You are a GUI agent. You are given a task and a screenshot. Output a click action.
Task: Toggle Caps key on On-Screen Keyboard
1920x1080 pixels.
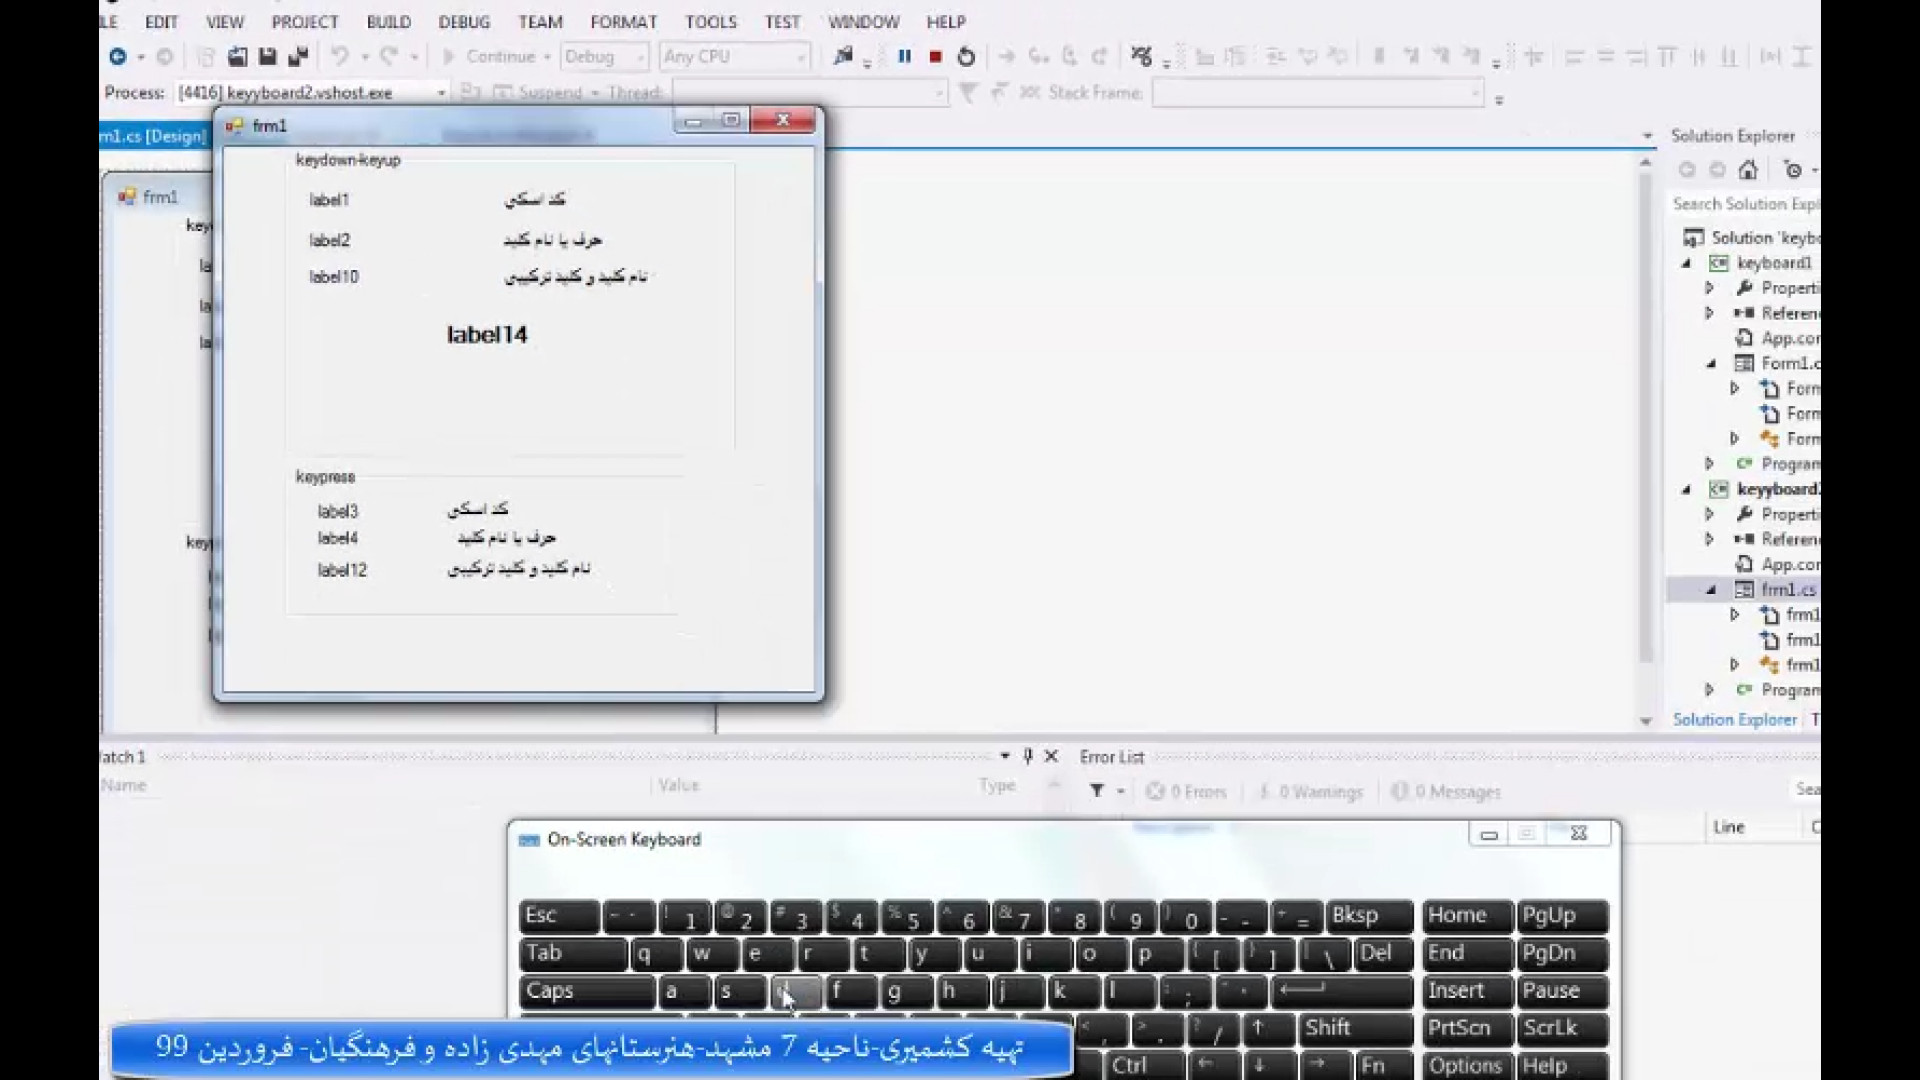(586, 991)
